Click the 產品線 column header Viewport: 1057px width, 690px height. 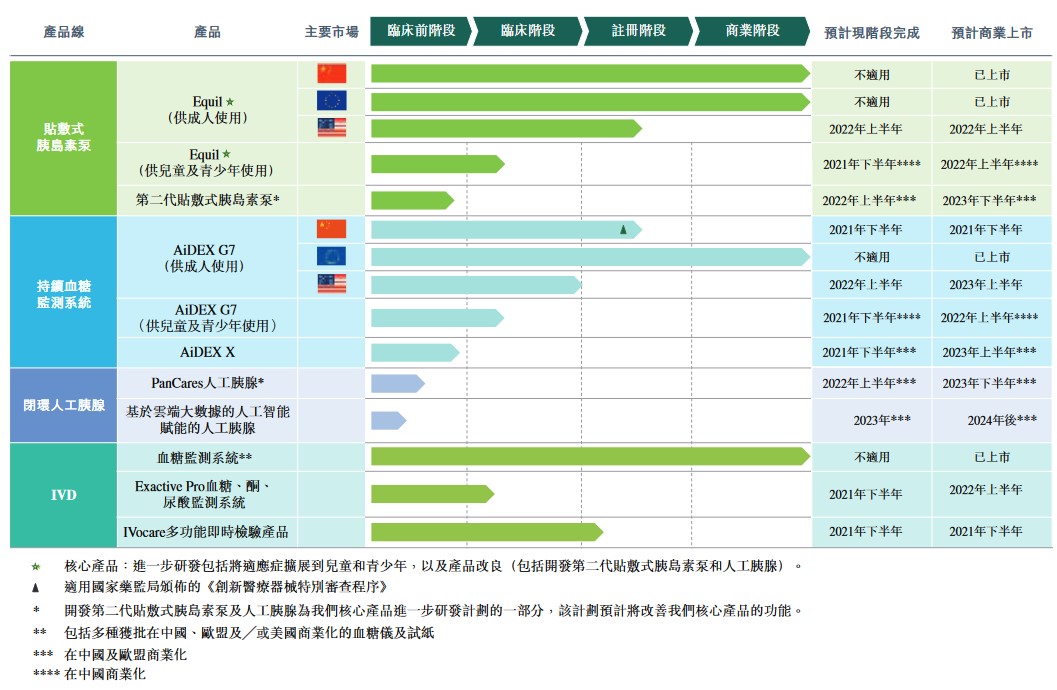(x=63, y=32)
